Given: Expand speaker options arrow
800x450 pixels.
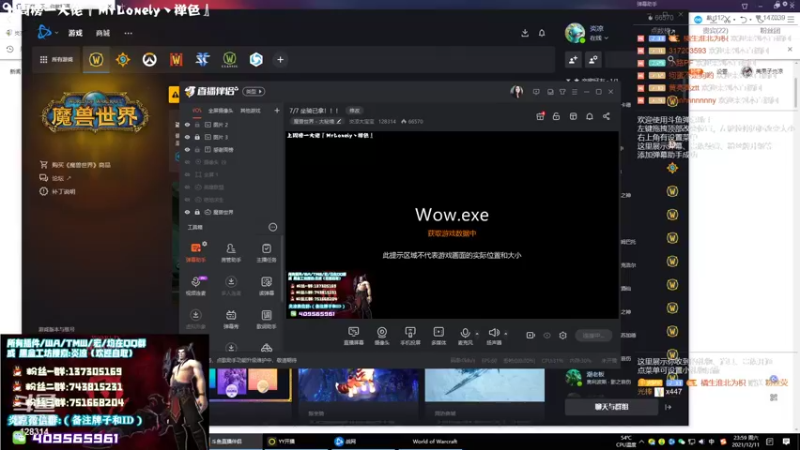Looking at the screenshot, I should coord(506,334).
